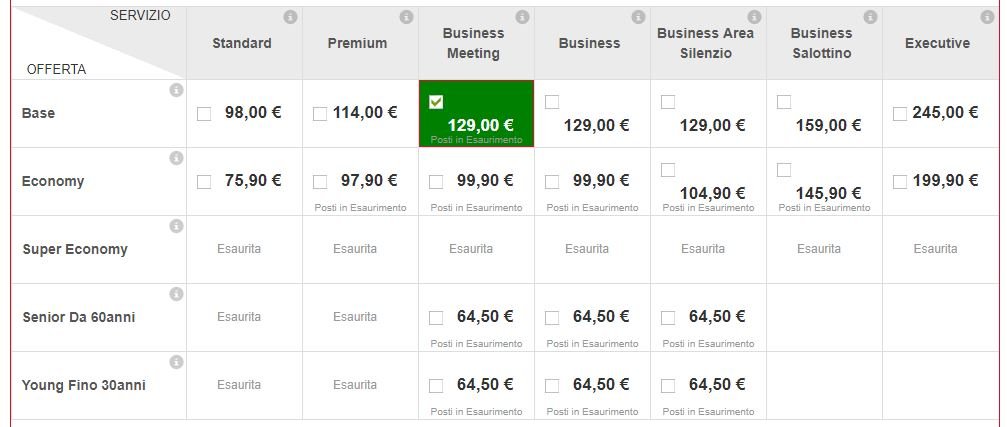
Task: Open info icon for Base offer
Action: [x=176, y=91]
